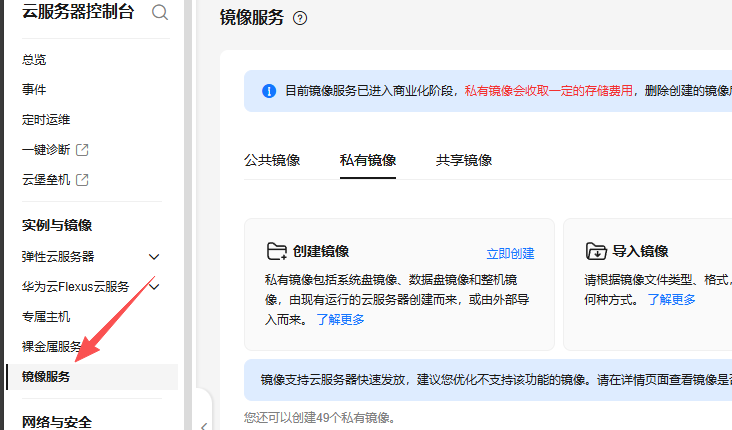Collapse the sidebar using the left arrow handle
This screenshot has width=732, height=430.
click(204, 426)
